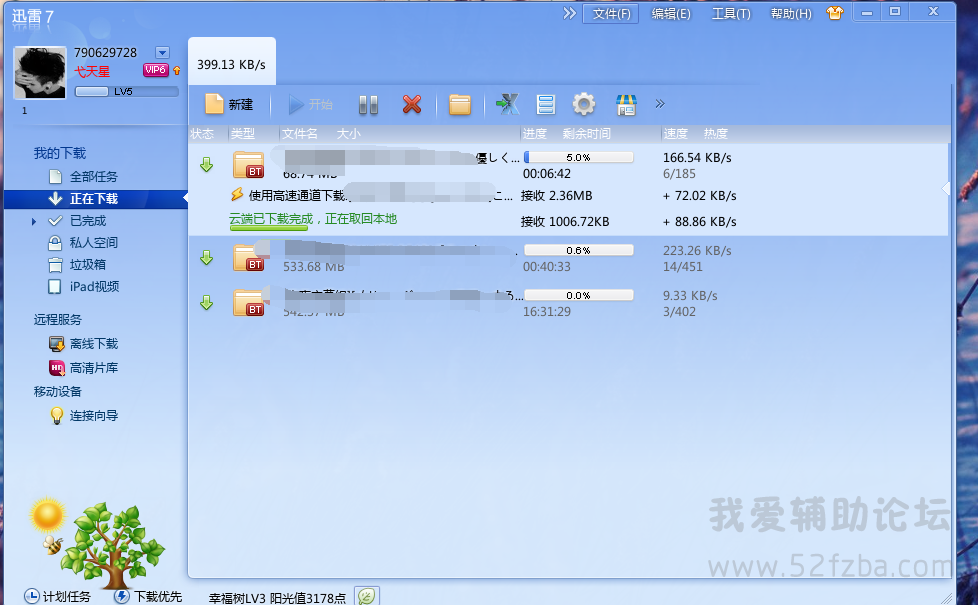The height and width of the screenshot is (605, 978).
Task: Click BT folder icon of 5.0% task
Action: pos(248,165)
